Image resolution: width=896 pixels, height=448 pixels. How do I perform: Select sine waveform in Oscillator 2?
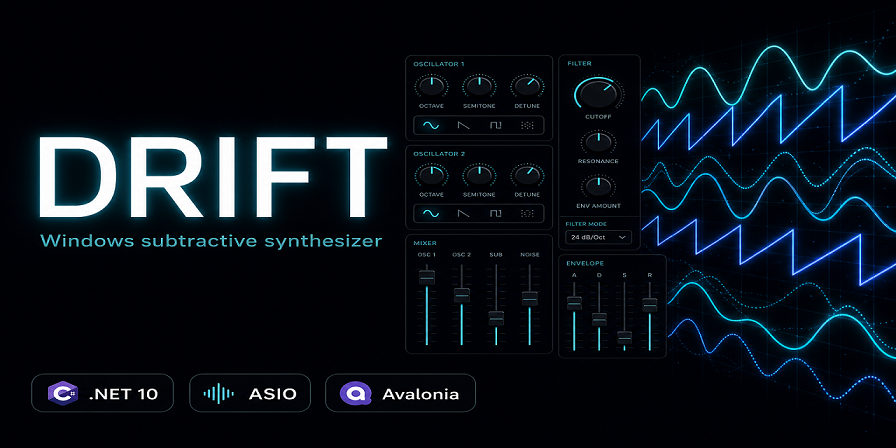(431, 214)
